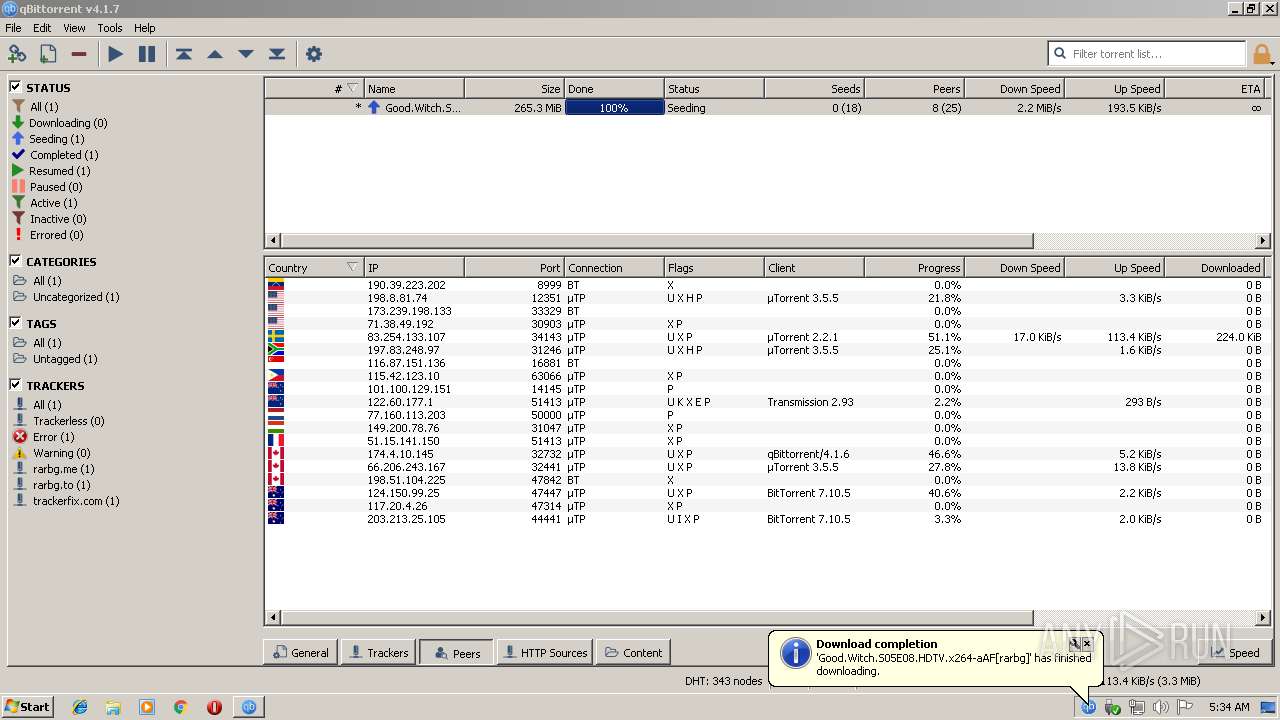
Task: Open Windows Start menu
Action: [x=28, y=707]
